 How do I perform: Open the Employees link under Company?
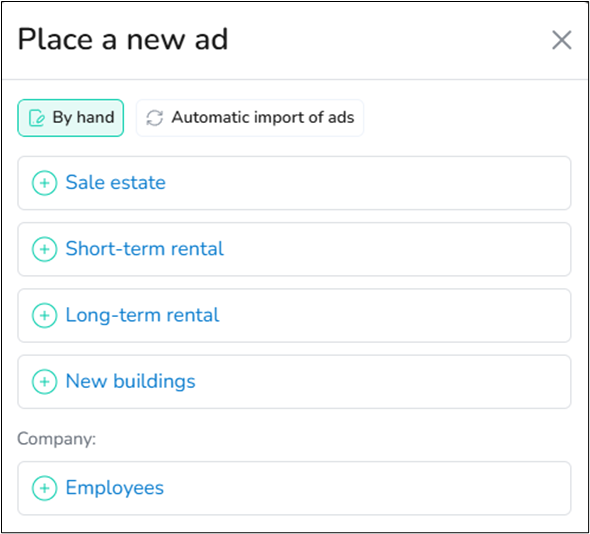[115, 488]
